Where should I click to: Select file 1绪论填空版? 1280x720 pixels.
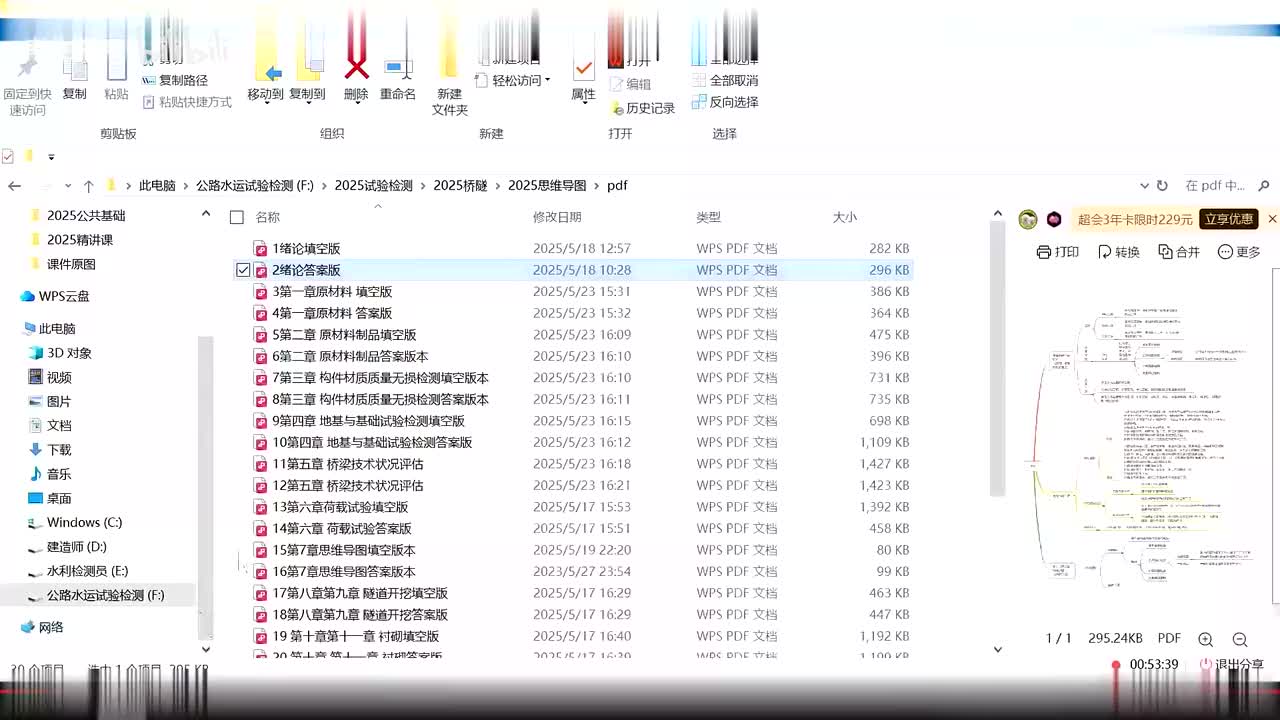(x=306, y=248)
